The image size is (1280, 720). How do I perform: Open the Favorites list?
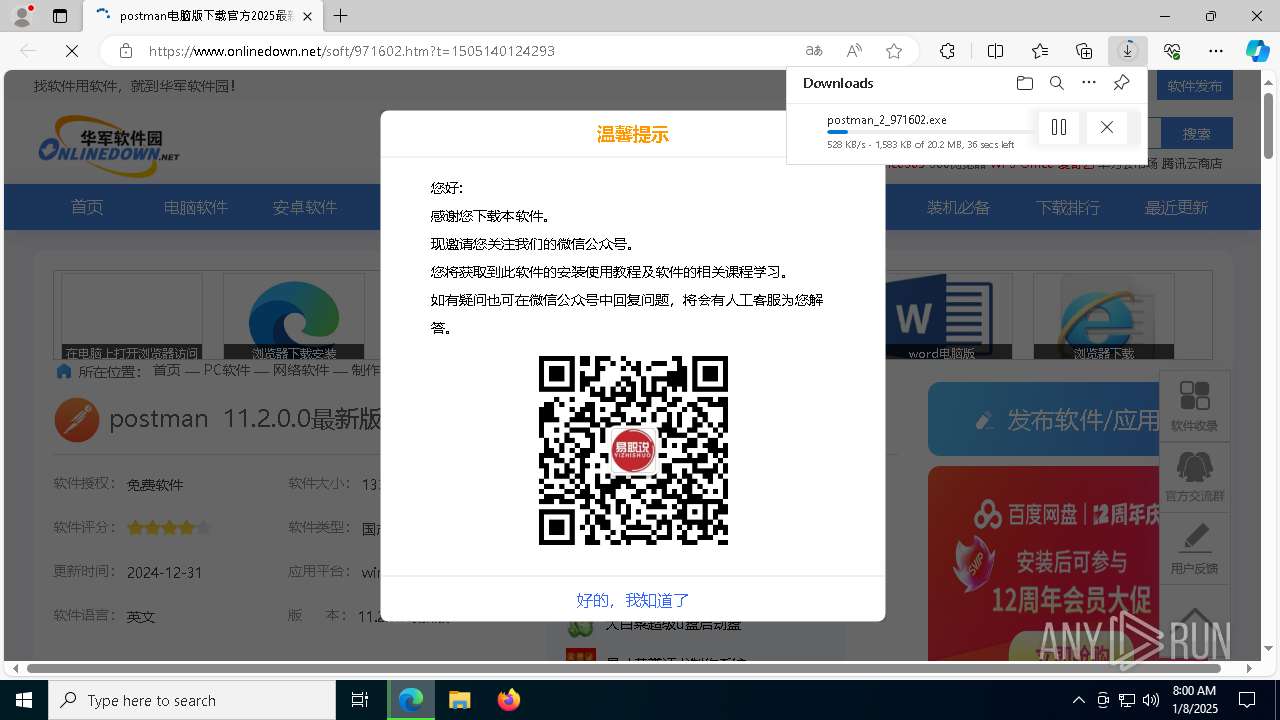(1040, 51)
